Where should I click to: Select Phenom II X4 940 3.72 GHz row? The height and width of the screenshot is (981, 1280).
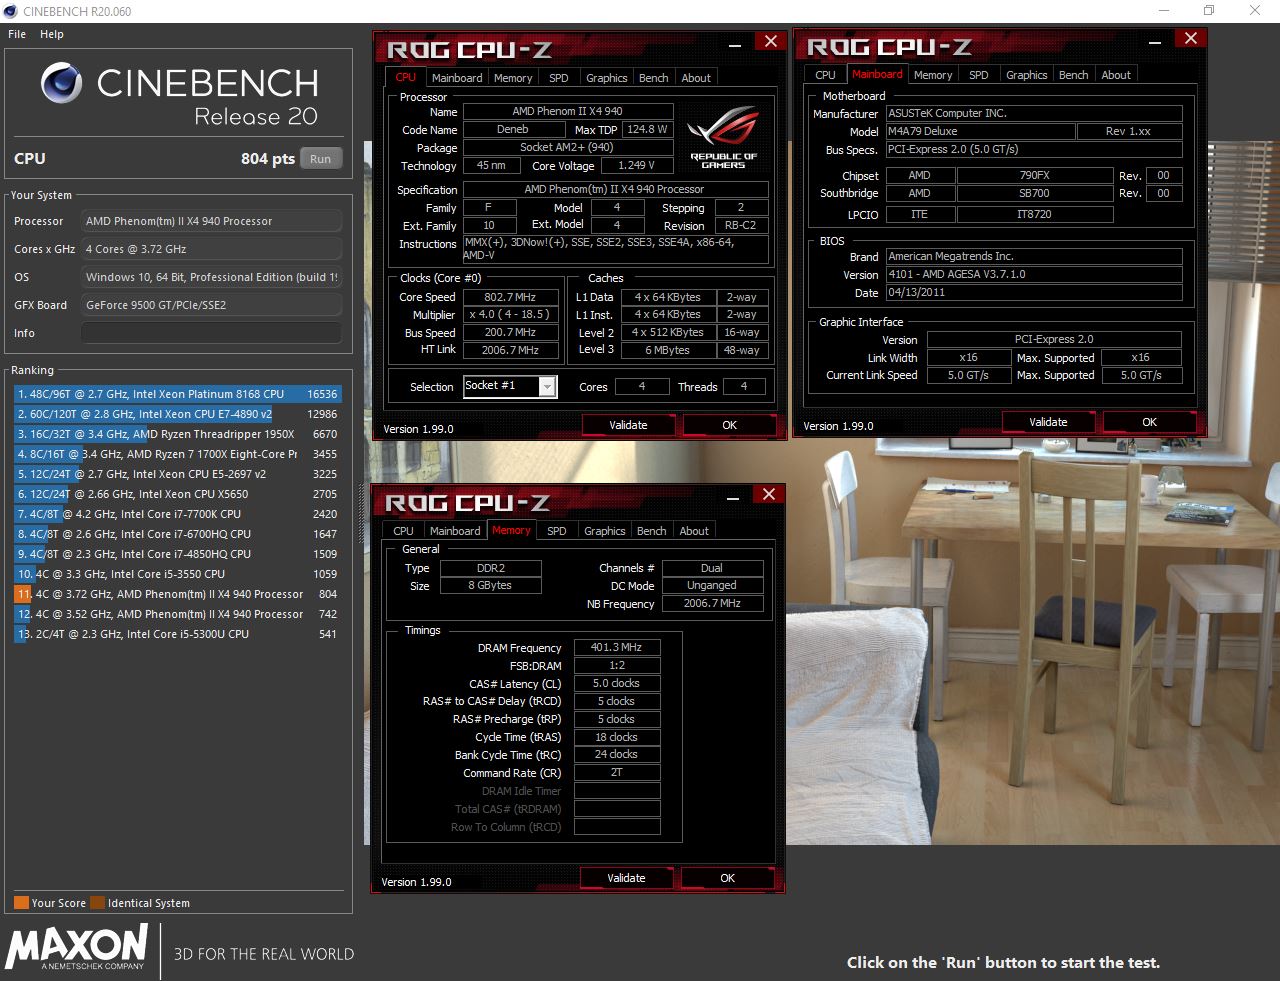(x=177, y=594)
